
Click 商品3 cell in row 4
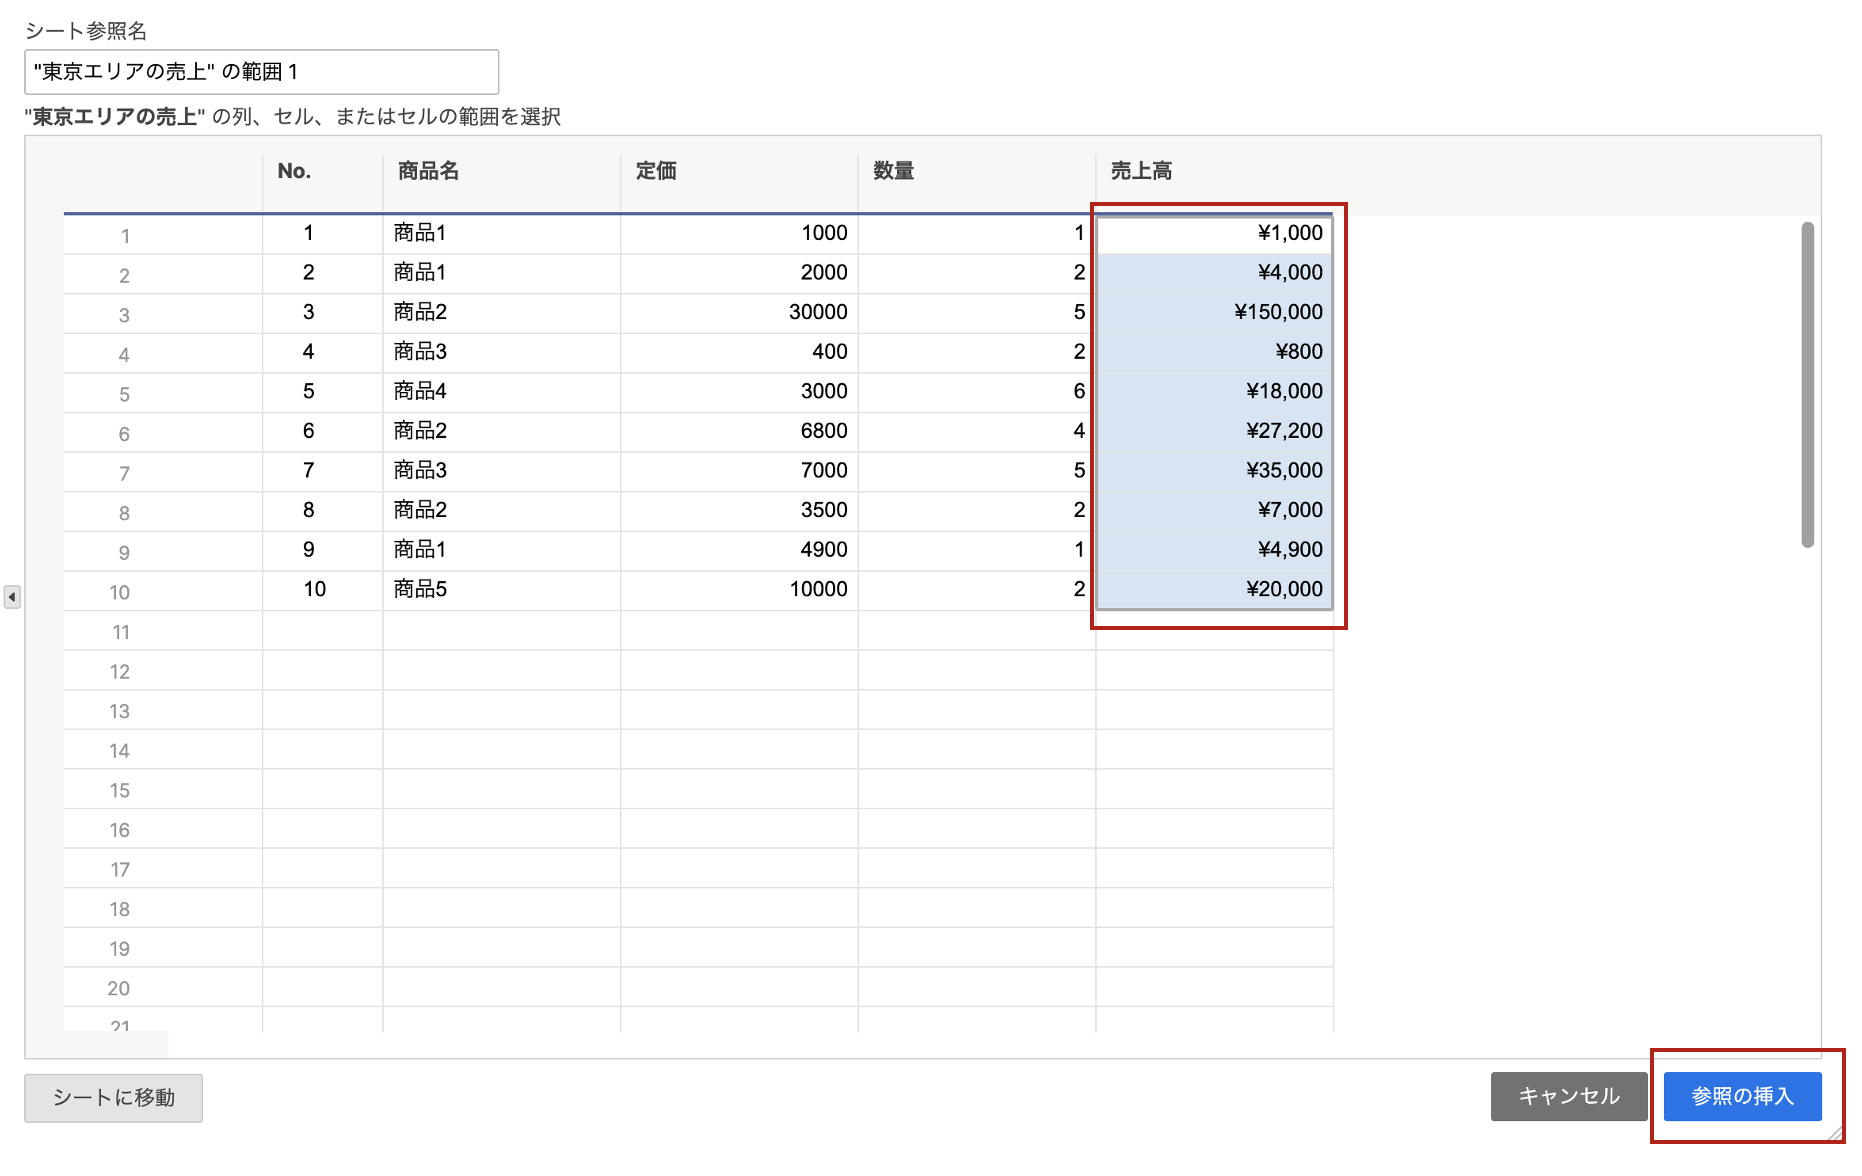501,352
